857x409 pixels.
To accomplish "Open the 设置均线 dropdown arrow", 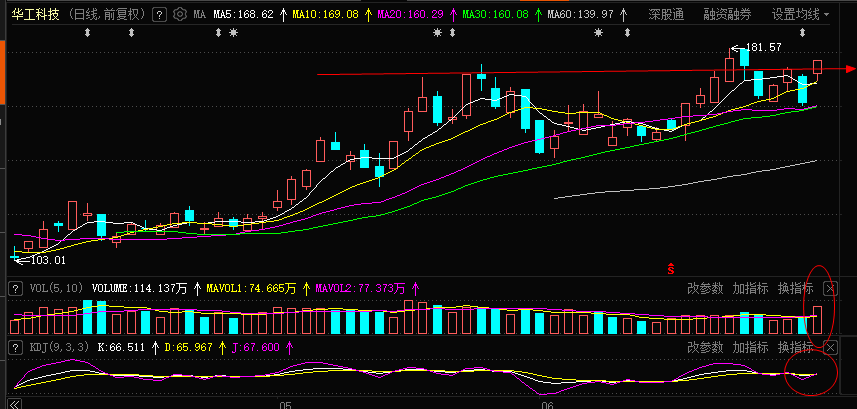I will coord(826,15).
